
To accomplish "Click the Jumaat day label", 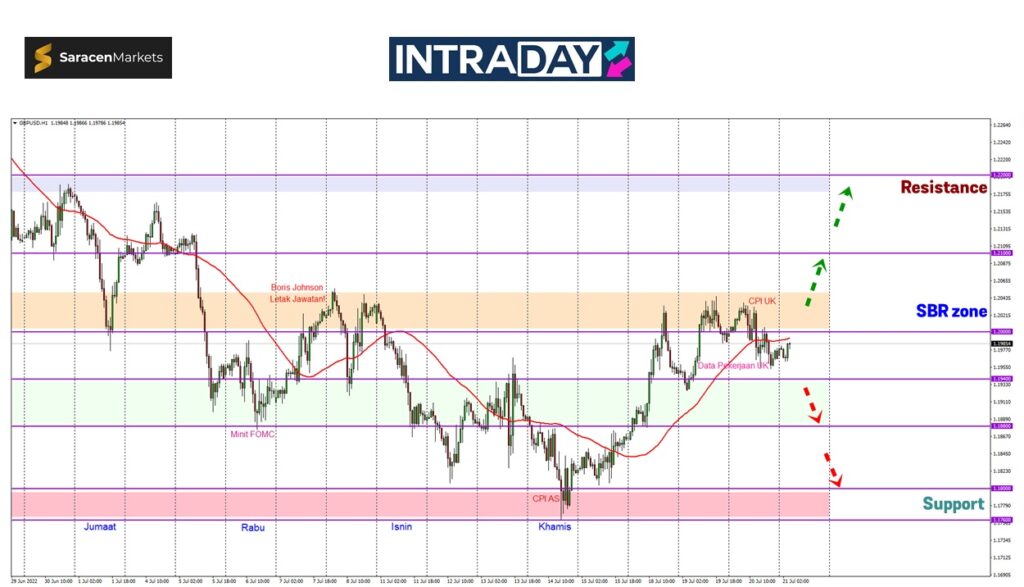I will 99,526.
